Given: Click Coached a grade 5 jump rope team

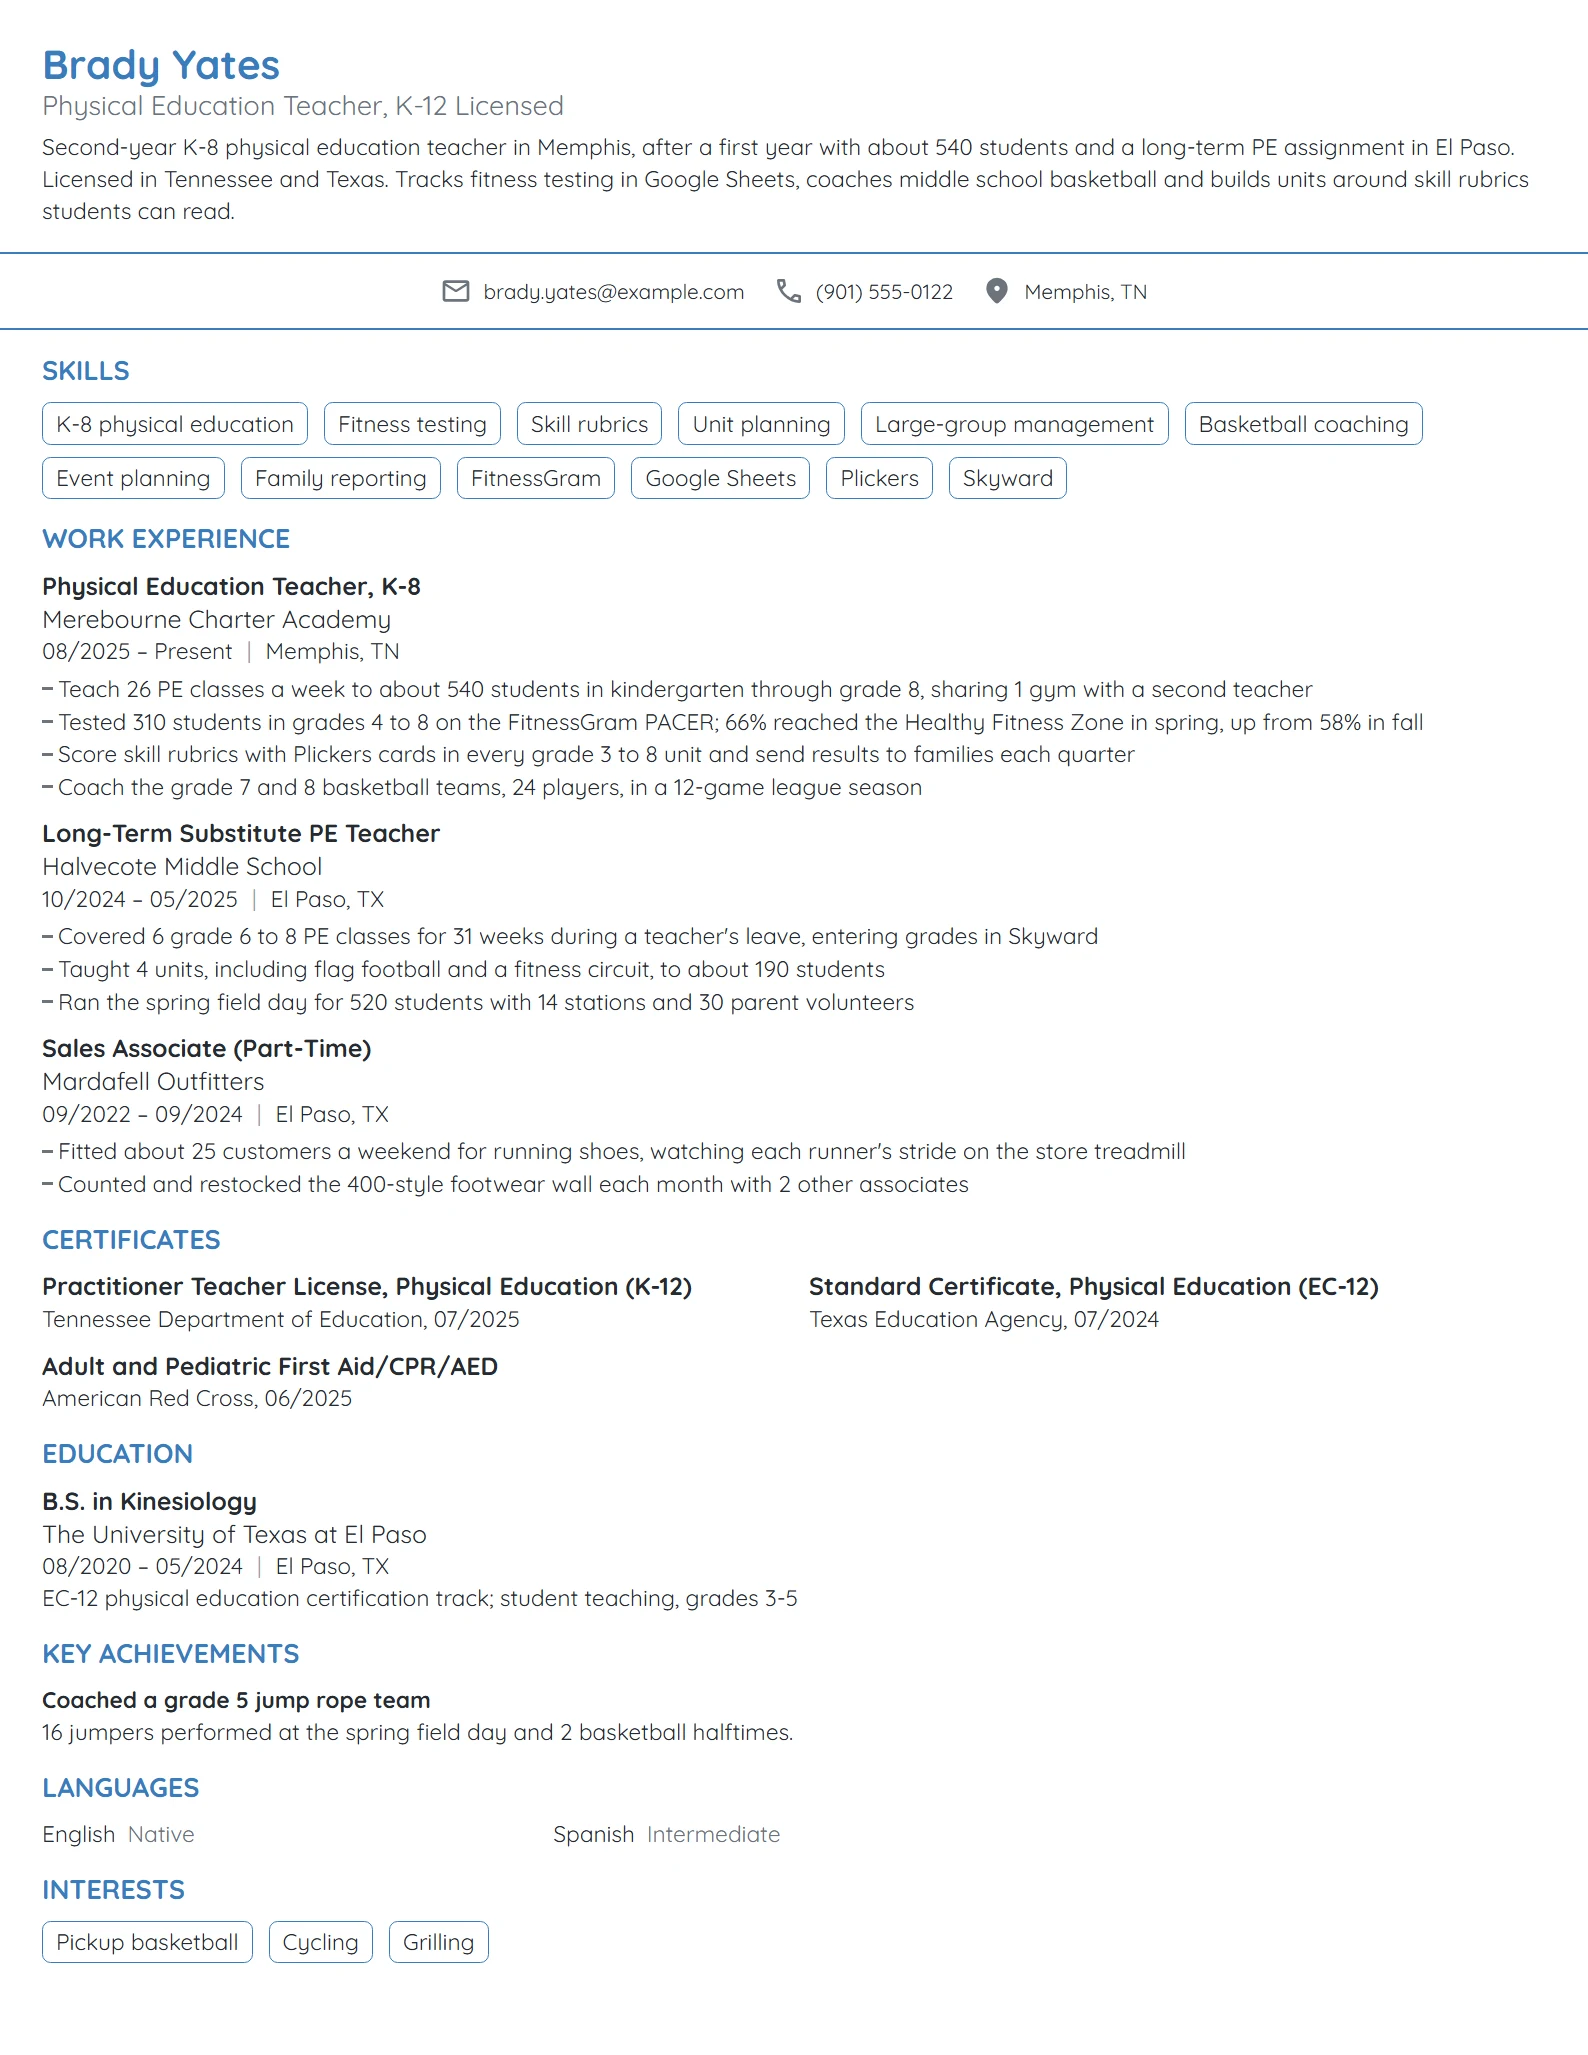Looking at the screenshot, I should (x=236, y=1700).
